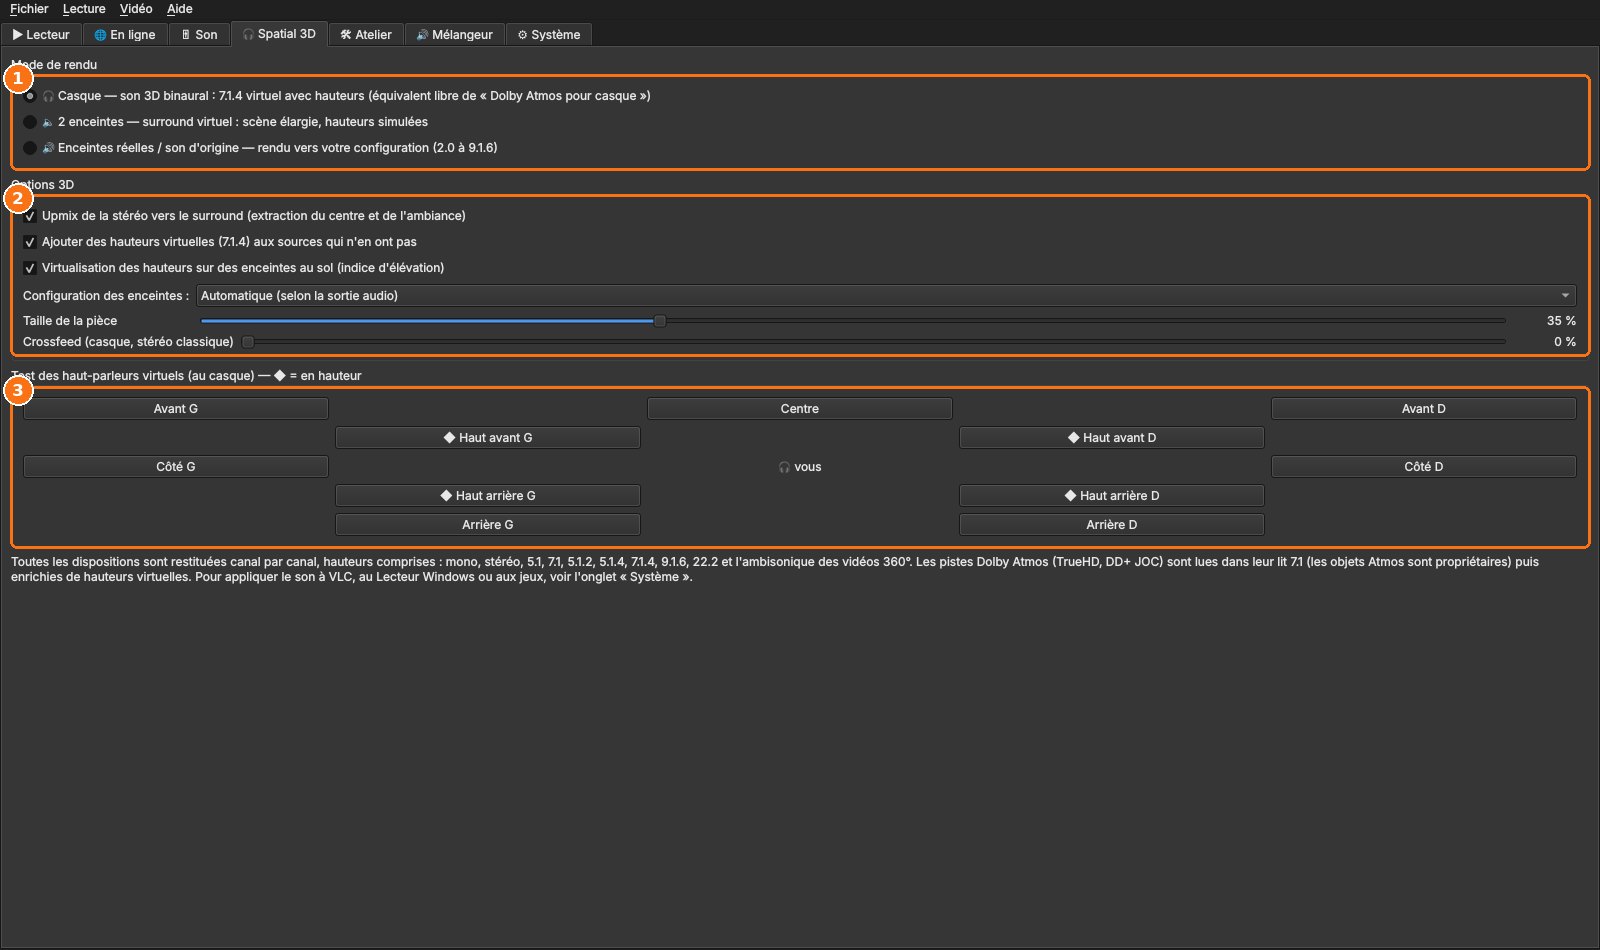Switch to the Lecteur tab
This screenshot has height=950, width=1600.
click(42, 35)
